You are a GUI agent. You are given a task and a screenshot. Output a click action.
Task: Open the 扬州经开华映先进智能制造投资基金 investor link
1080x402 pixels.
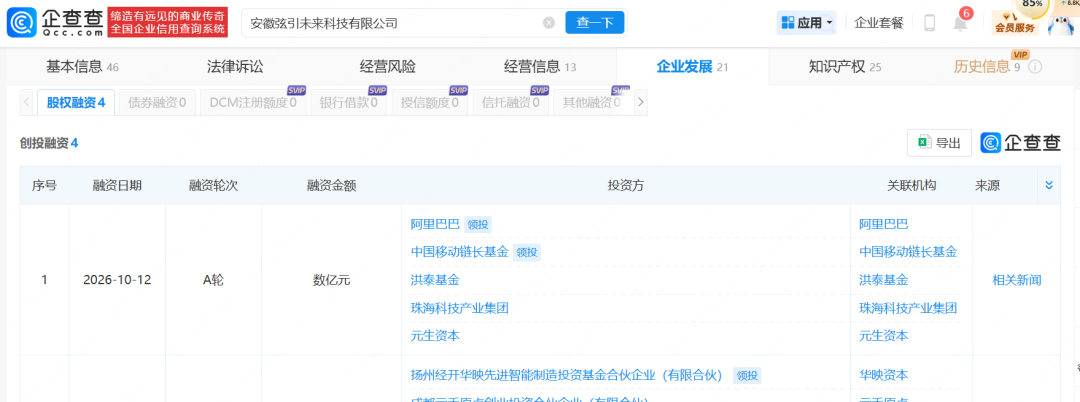tap(566, 375)
